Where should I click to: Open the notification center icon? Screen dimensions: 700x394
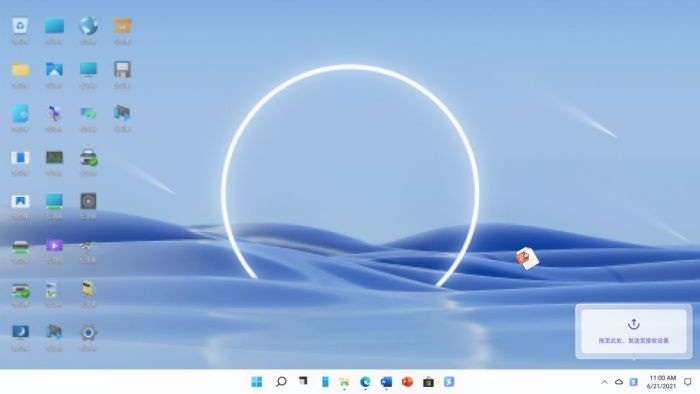[688, 382]
